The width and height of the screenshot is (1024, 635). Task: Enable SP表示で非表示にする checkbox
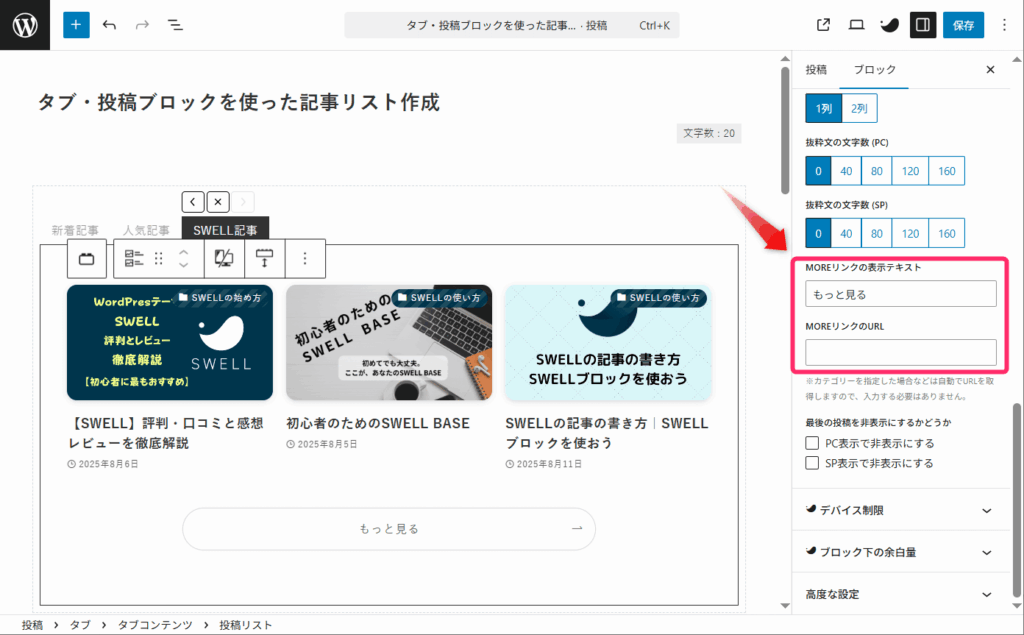812,463
